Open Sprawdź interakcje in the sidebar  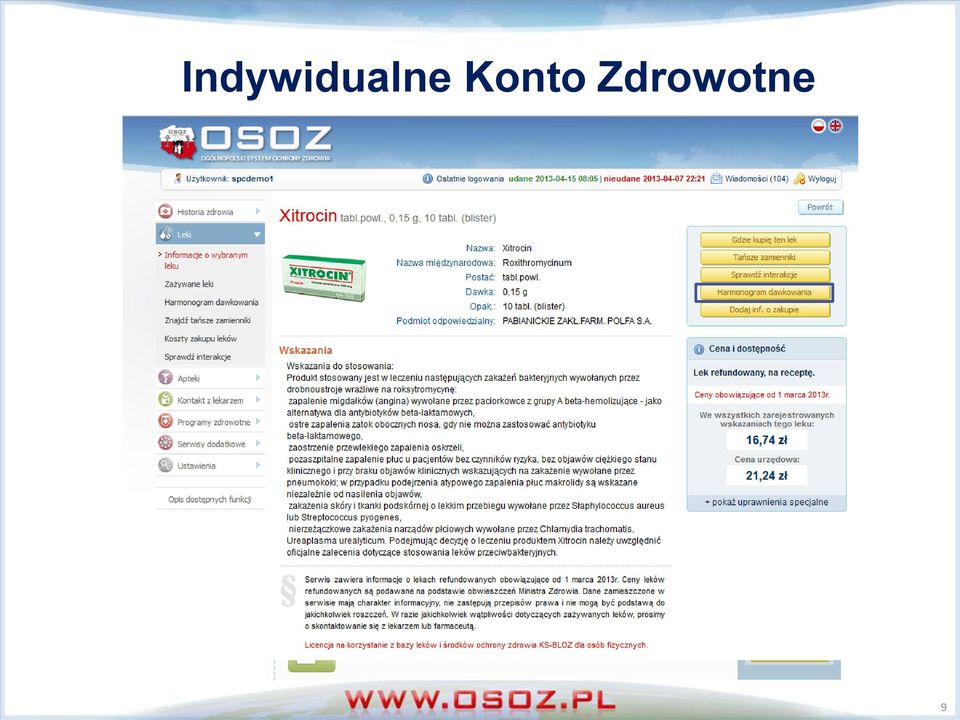(197, 357)
